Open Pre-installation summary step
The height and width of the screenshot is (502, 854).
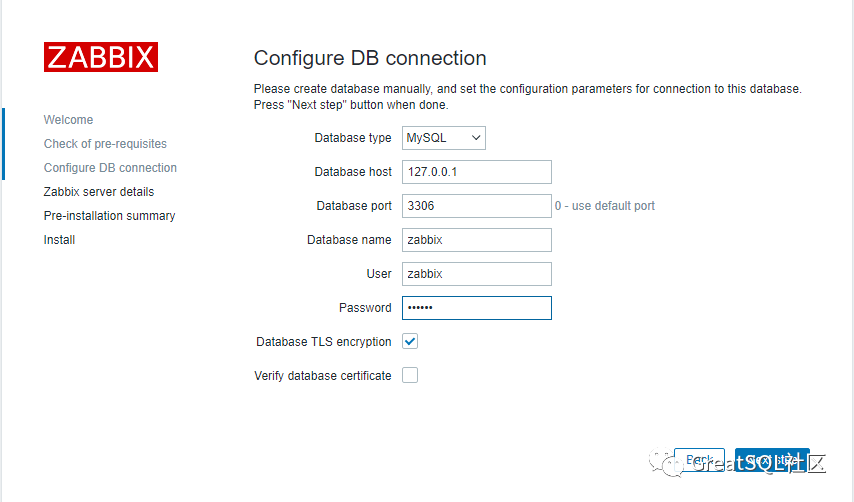click(x=109, y=216)
